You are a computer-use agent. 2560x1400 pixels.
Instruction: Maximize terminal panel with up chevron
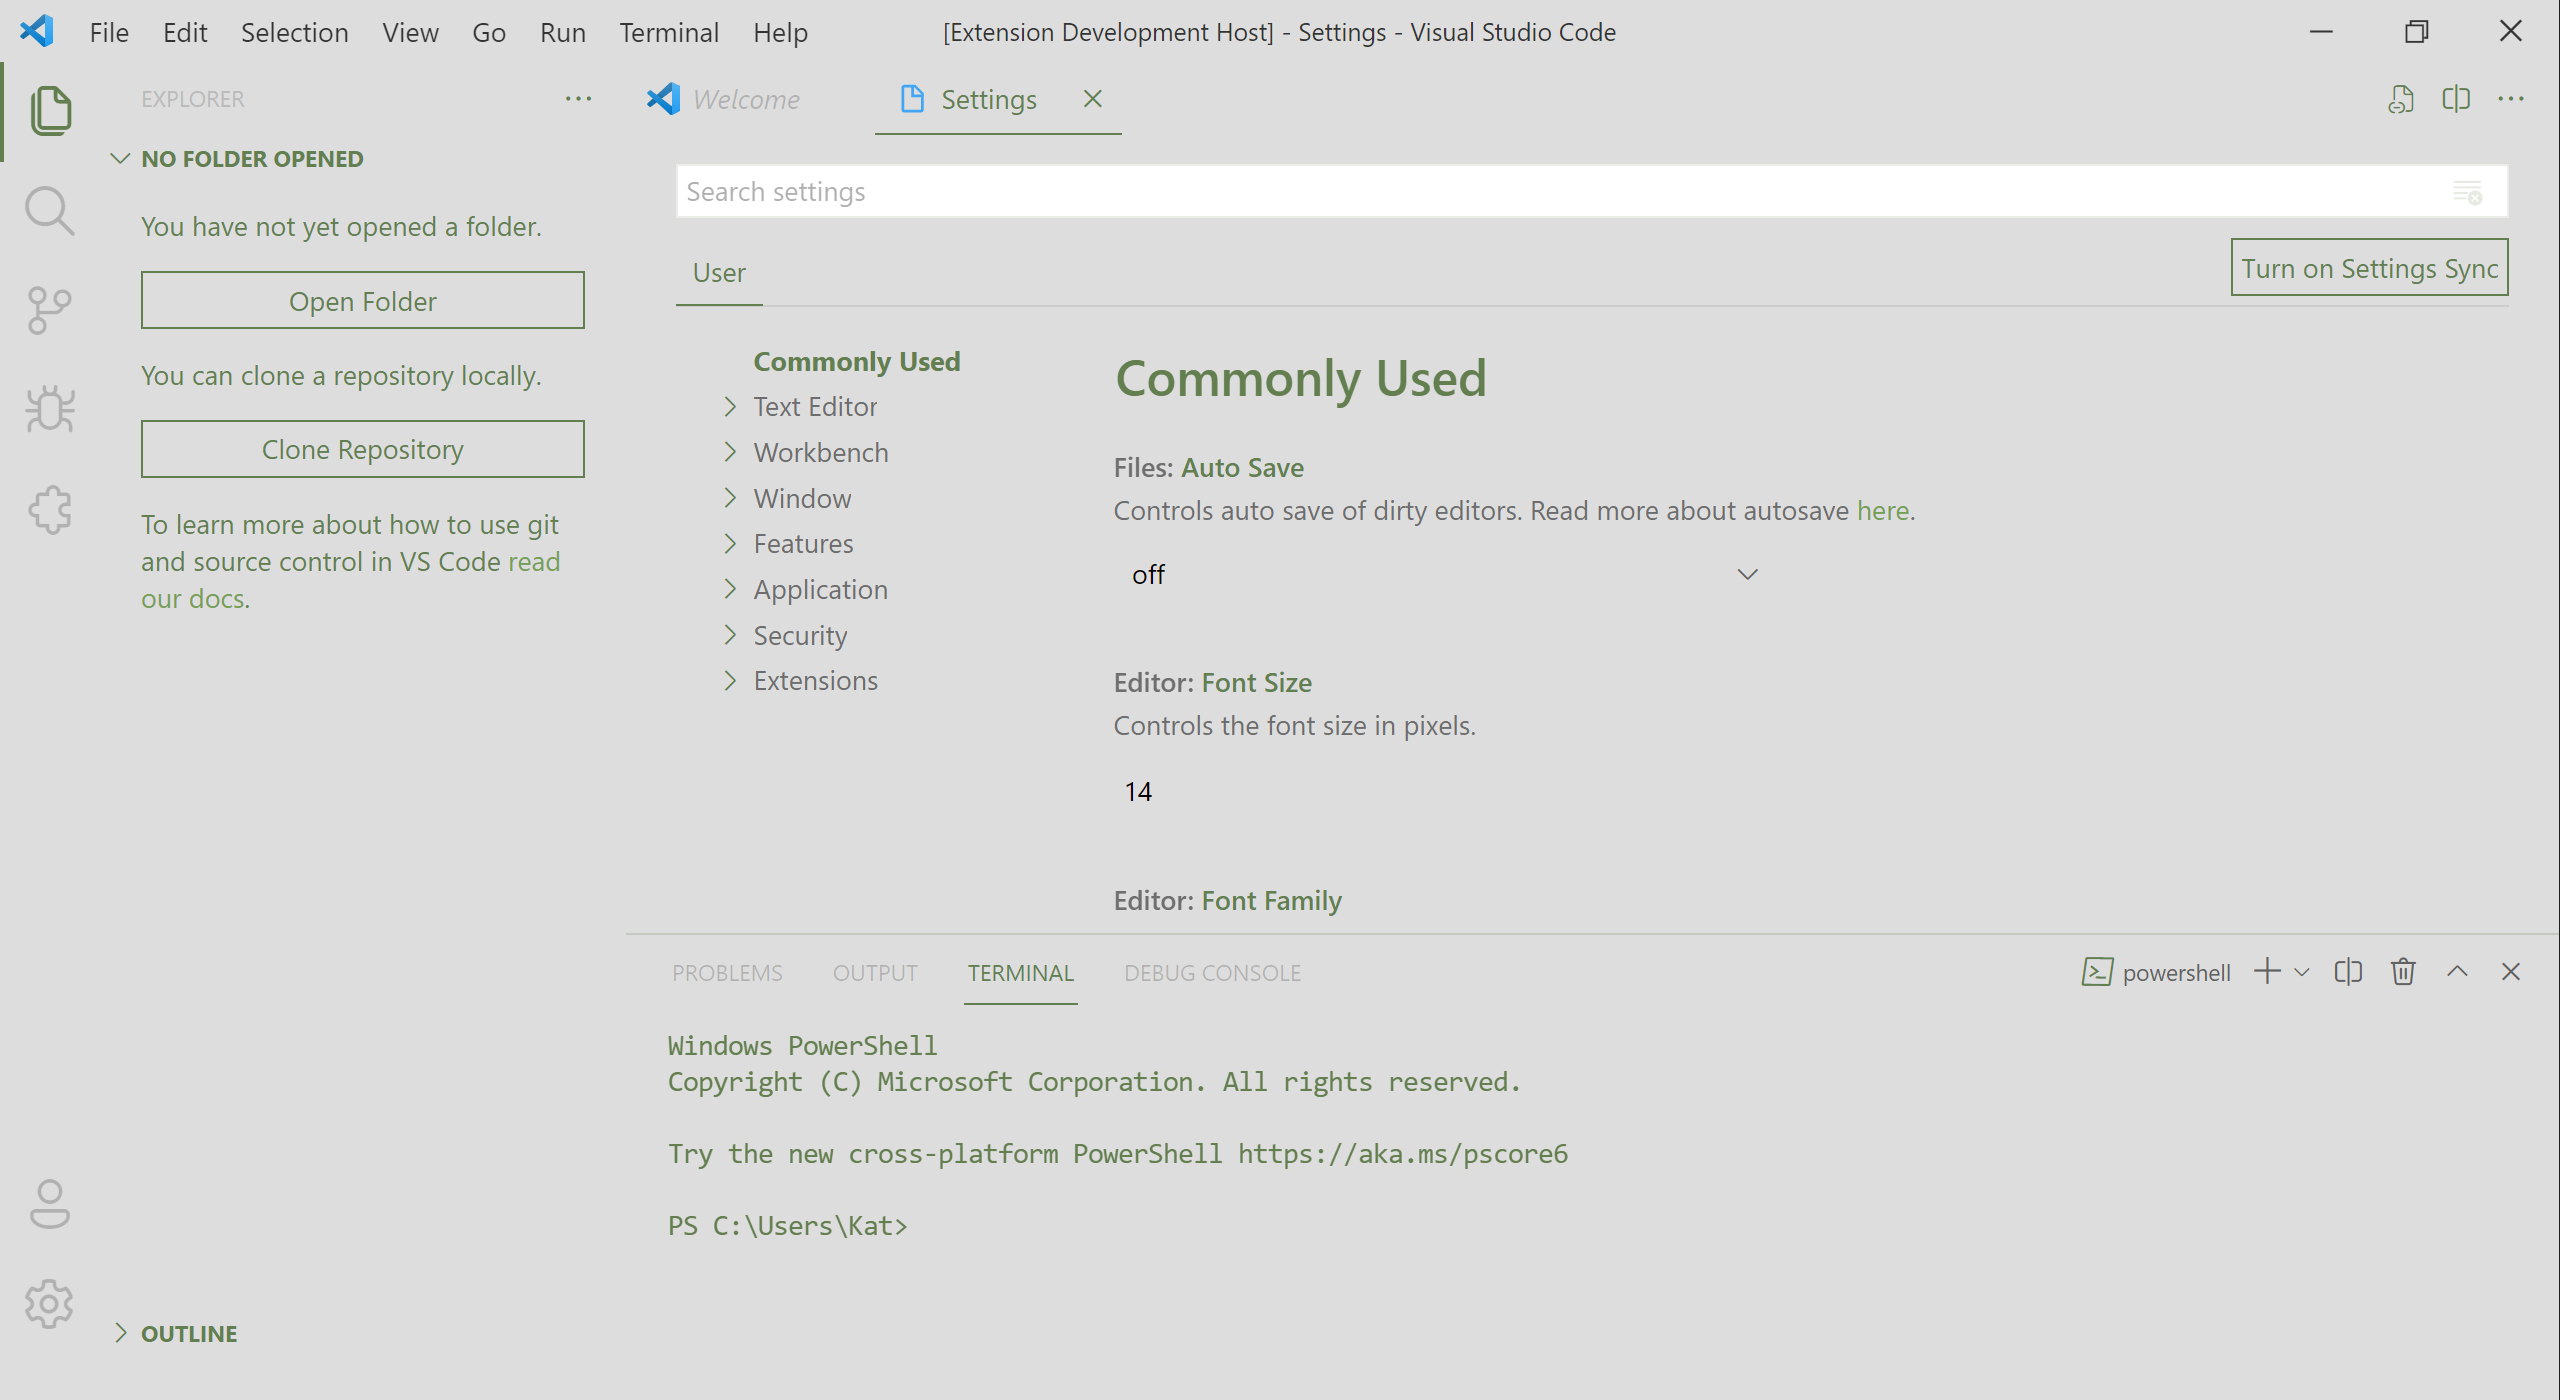click(2457, 972)
